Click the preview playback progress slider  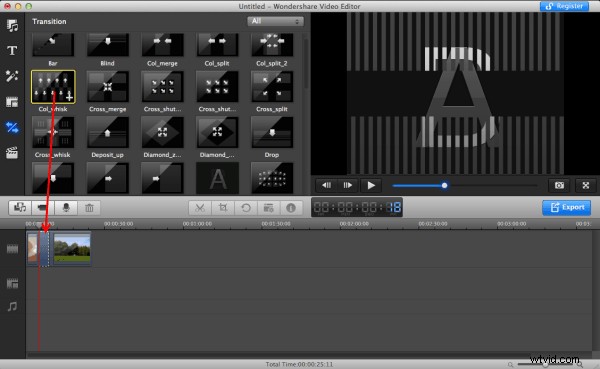click(x=465, y=186)
